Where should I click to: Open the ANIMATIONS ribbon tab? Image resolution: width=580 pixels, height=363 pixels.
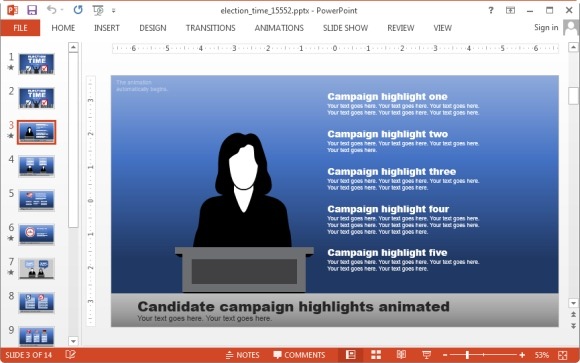(279, 28)
